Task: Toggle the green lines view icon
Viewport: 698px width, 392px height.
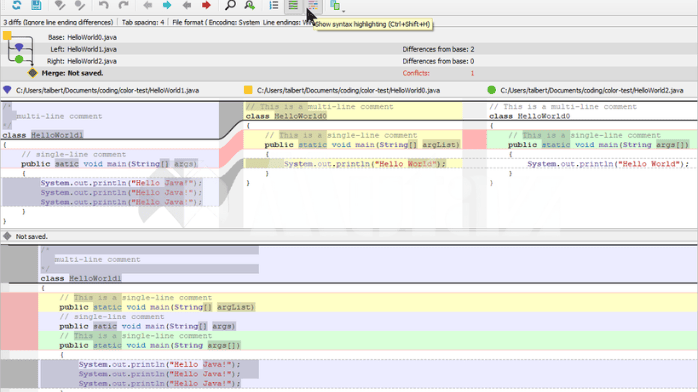Action: [x=293, y=5]
